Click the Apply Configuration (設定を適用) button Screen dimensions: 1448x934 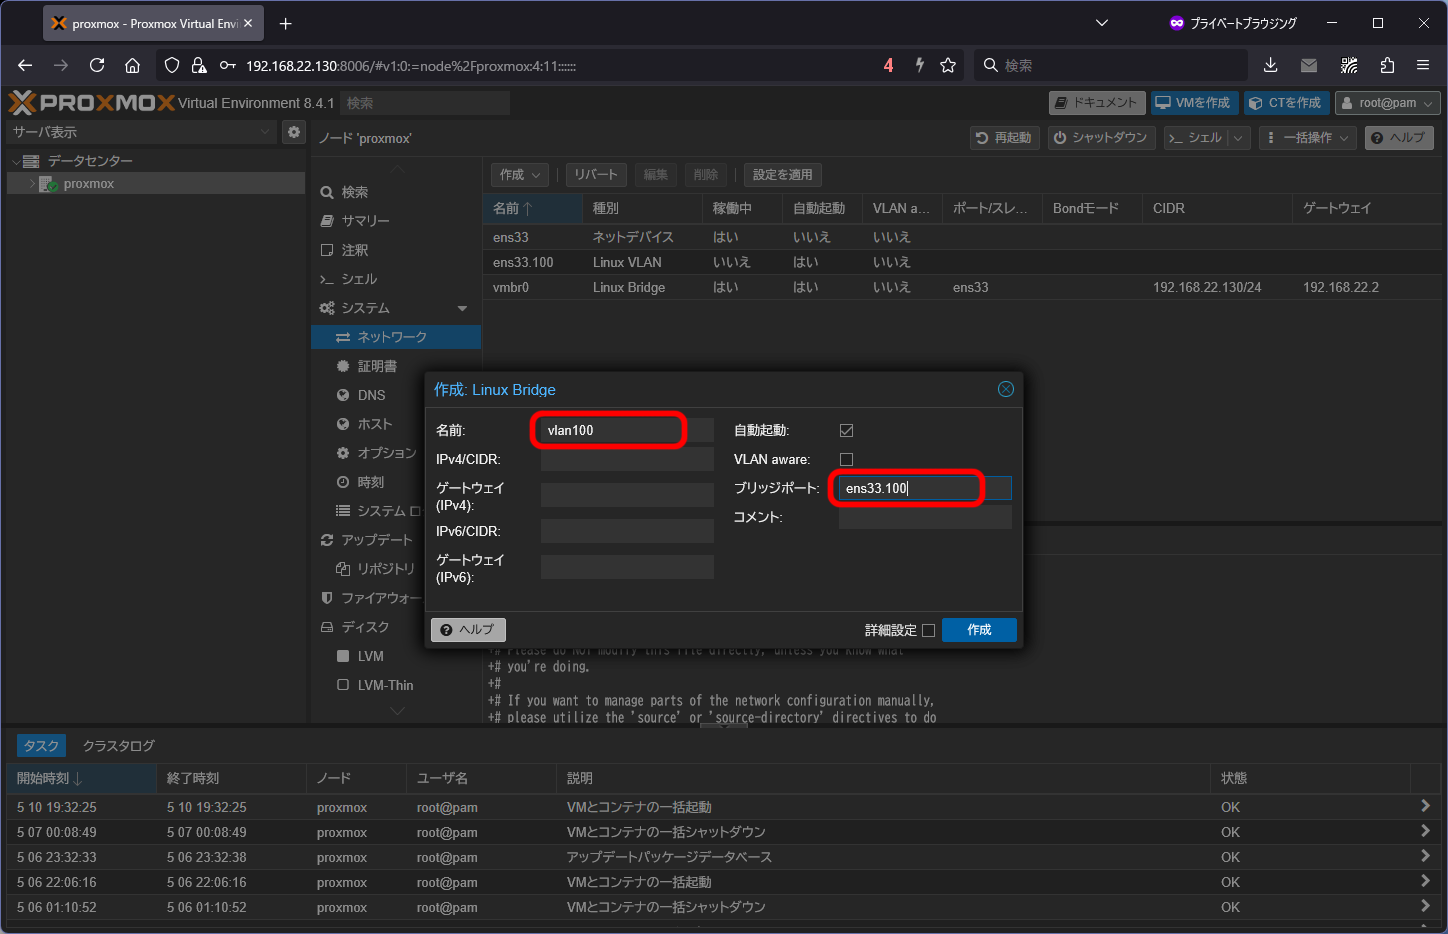click(x=782, y=174)
